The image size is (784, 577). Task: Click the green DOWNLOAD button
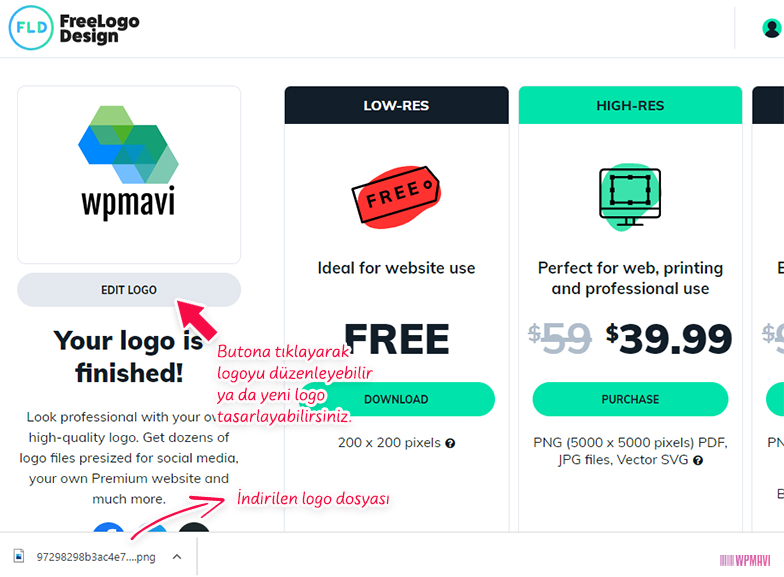pos(396,399)
